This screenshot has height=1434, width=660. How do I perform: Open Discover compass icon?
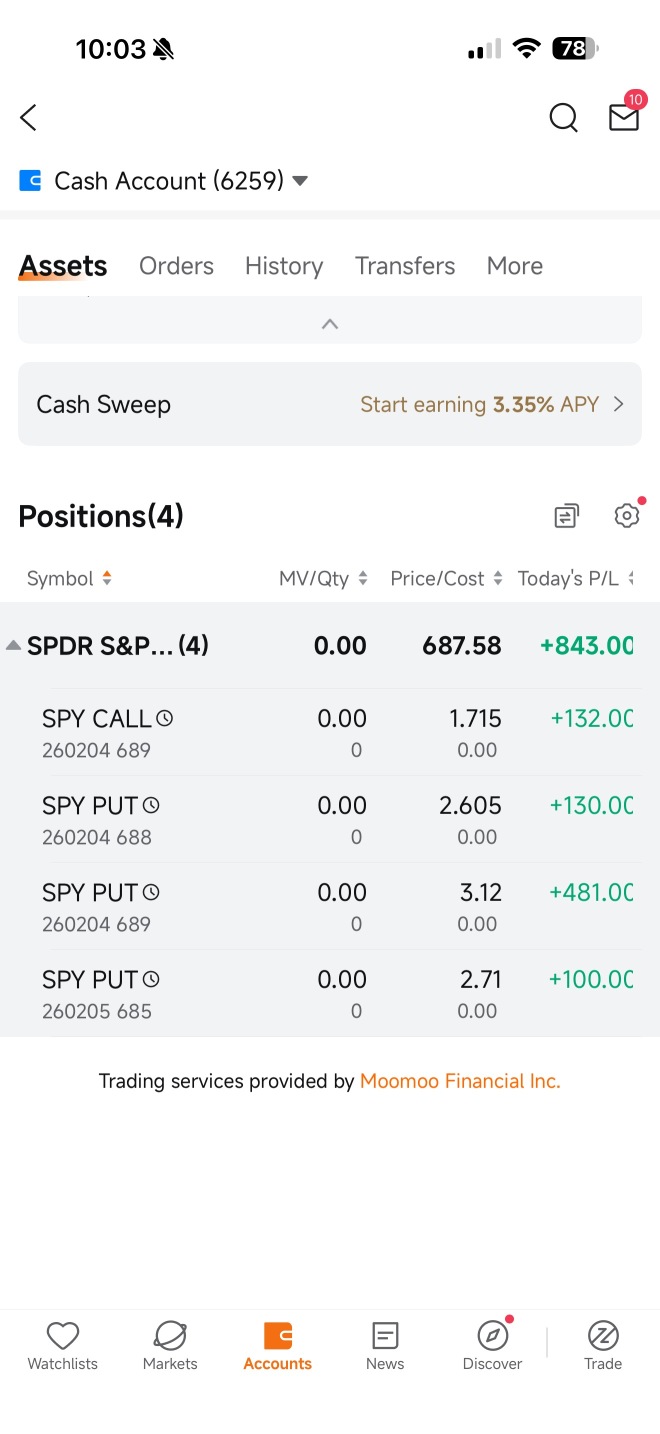(x=493, y=1335)
